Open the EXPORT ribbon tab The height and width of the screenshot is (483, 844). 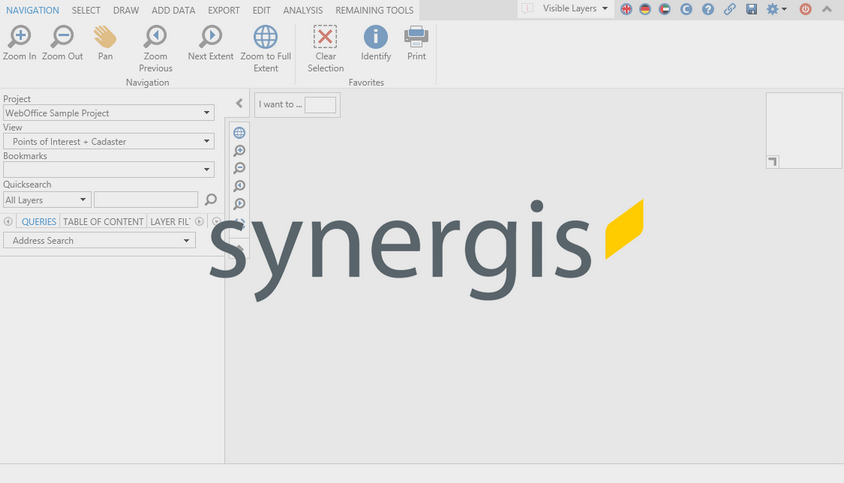click(224, 10)
